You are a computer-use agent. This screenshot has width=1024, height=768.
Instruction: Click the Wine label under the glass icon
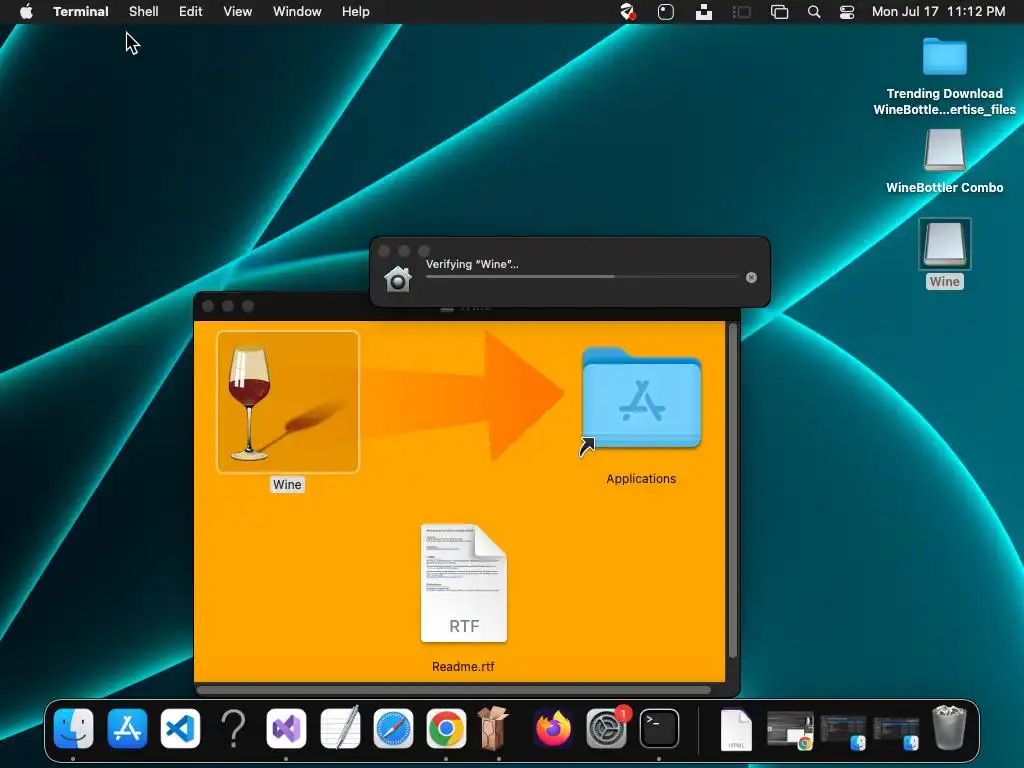tap(287, 485)
